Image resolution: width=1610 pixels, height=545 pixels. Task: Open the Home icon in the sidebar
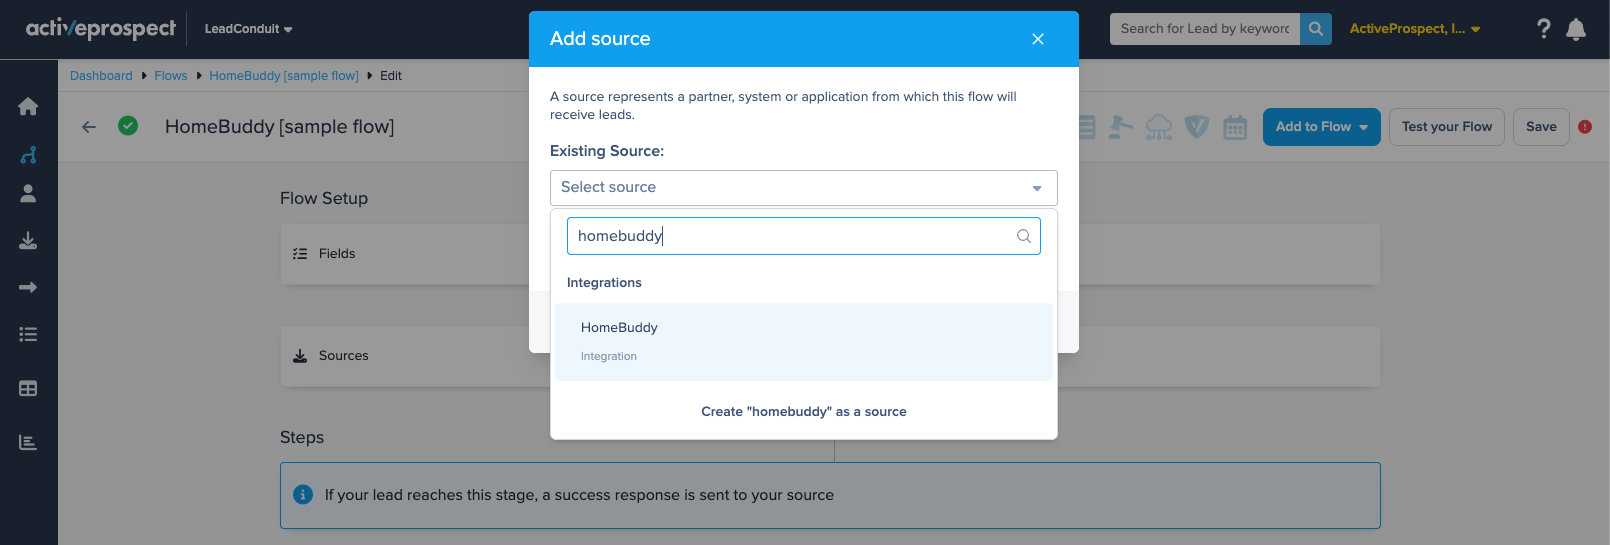point(28,106)
